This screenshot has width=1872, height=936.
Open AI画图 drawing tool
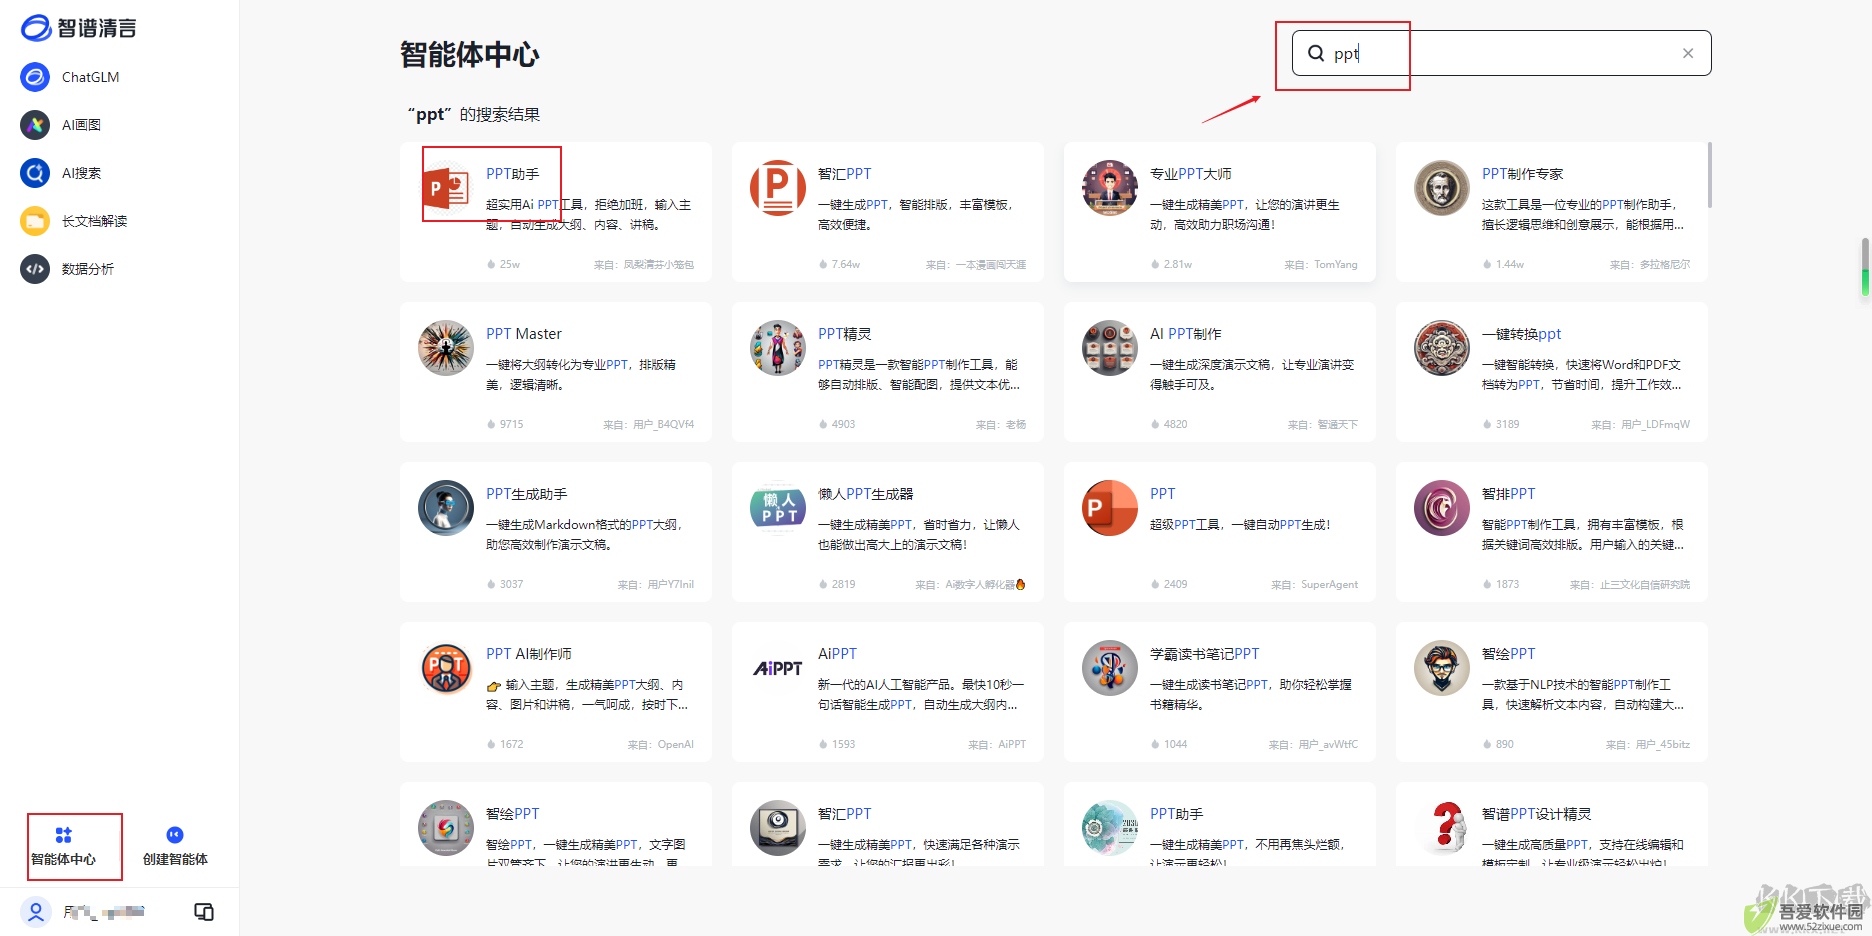coord(61,125)
